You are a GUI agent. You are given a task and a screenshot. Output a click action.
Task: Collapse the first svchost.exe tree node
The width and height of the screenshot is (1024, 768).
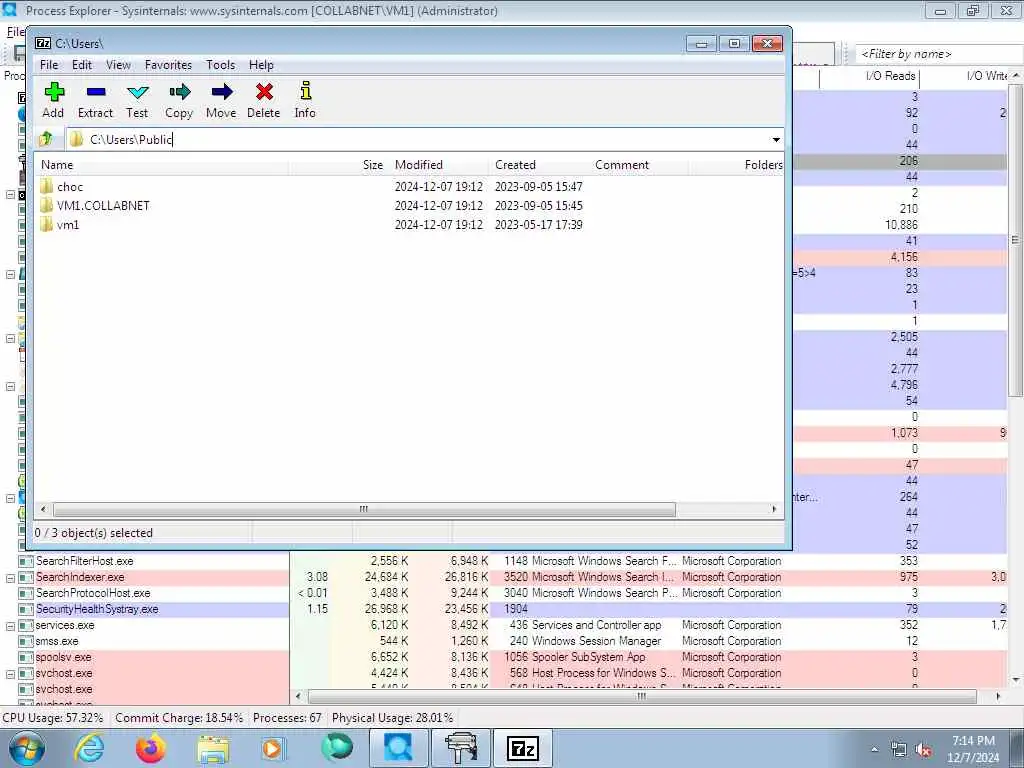point(10,673)
